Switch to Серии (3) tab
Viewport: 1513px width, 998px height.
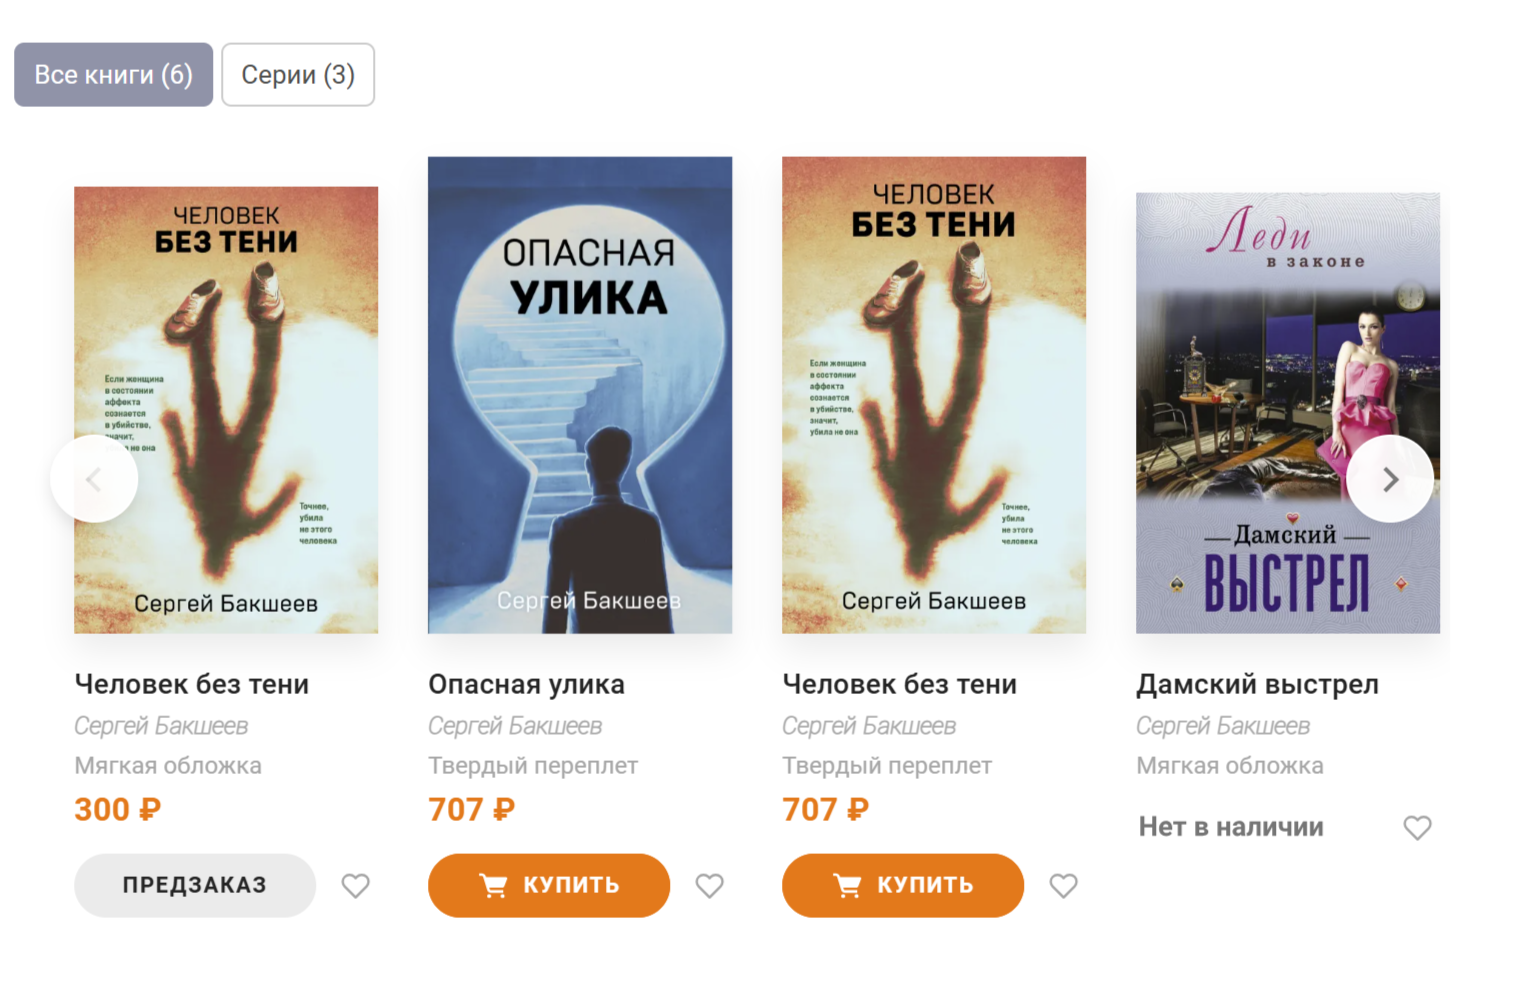click(x=298, y=74)
